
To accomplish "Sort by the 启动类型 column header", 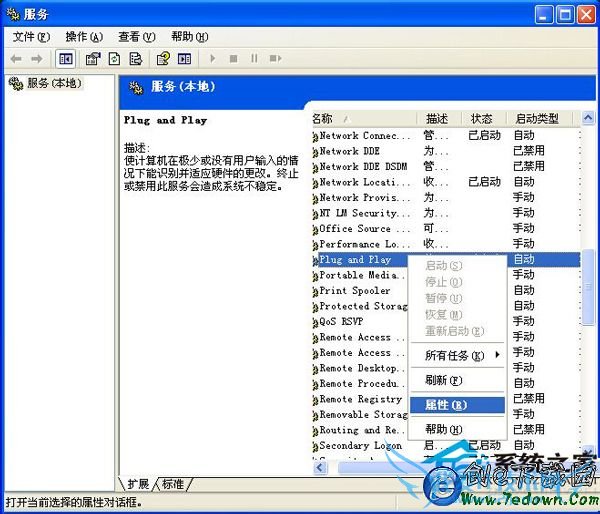I will tap(539, 119).
